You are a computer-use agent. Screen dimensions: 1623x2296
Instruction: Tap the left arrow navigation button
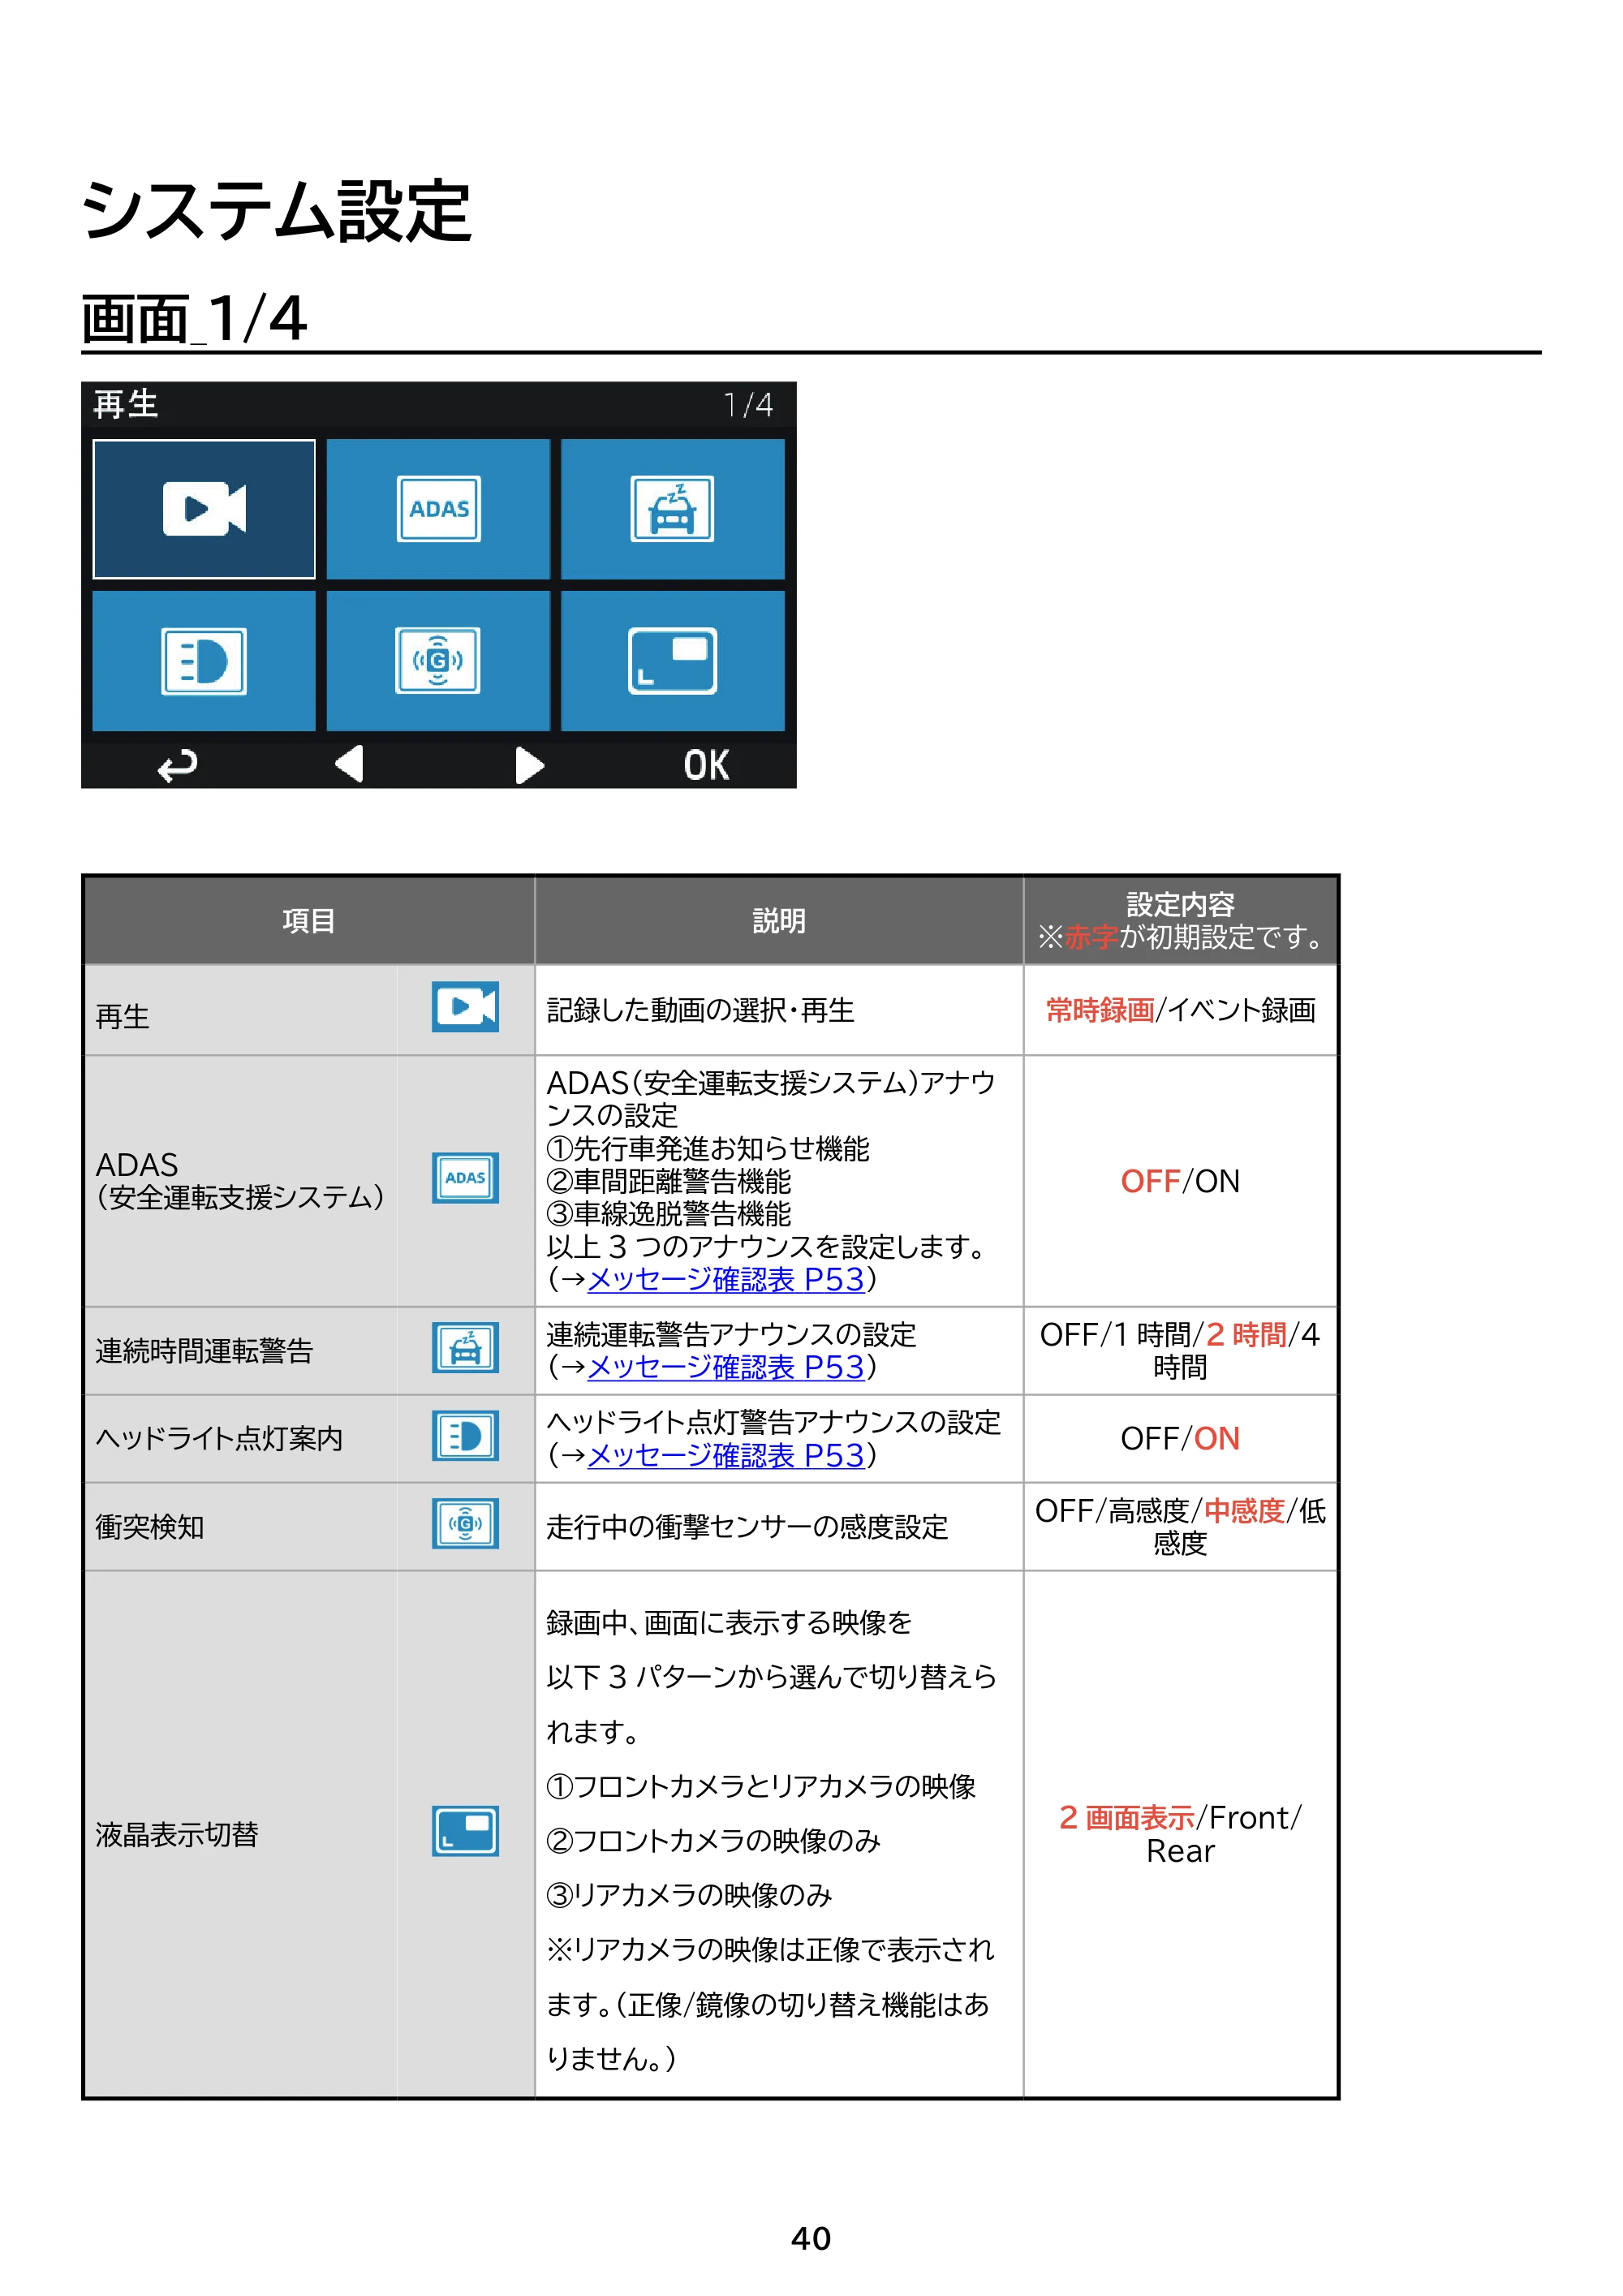[348, 765]
